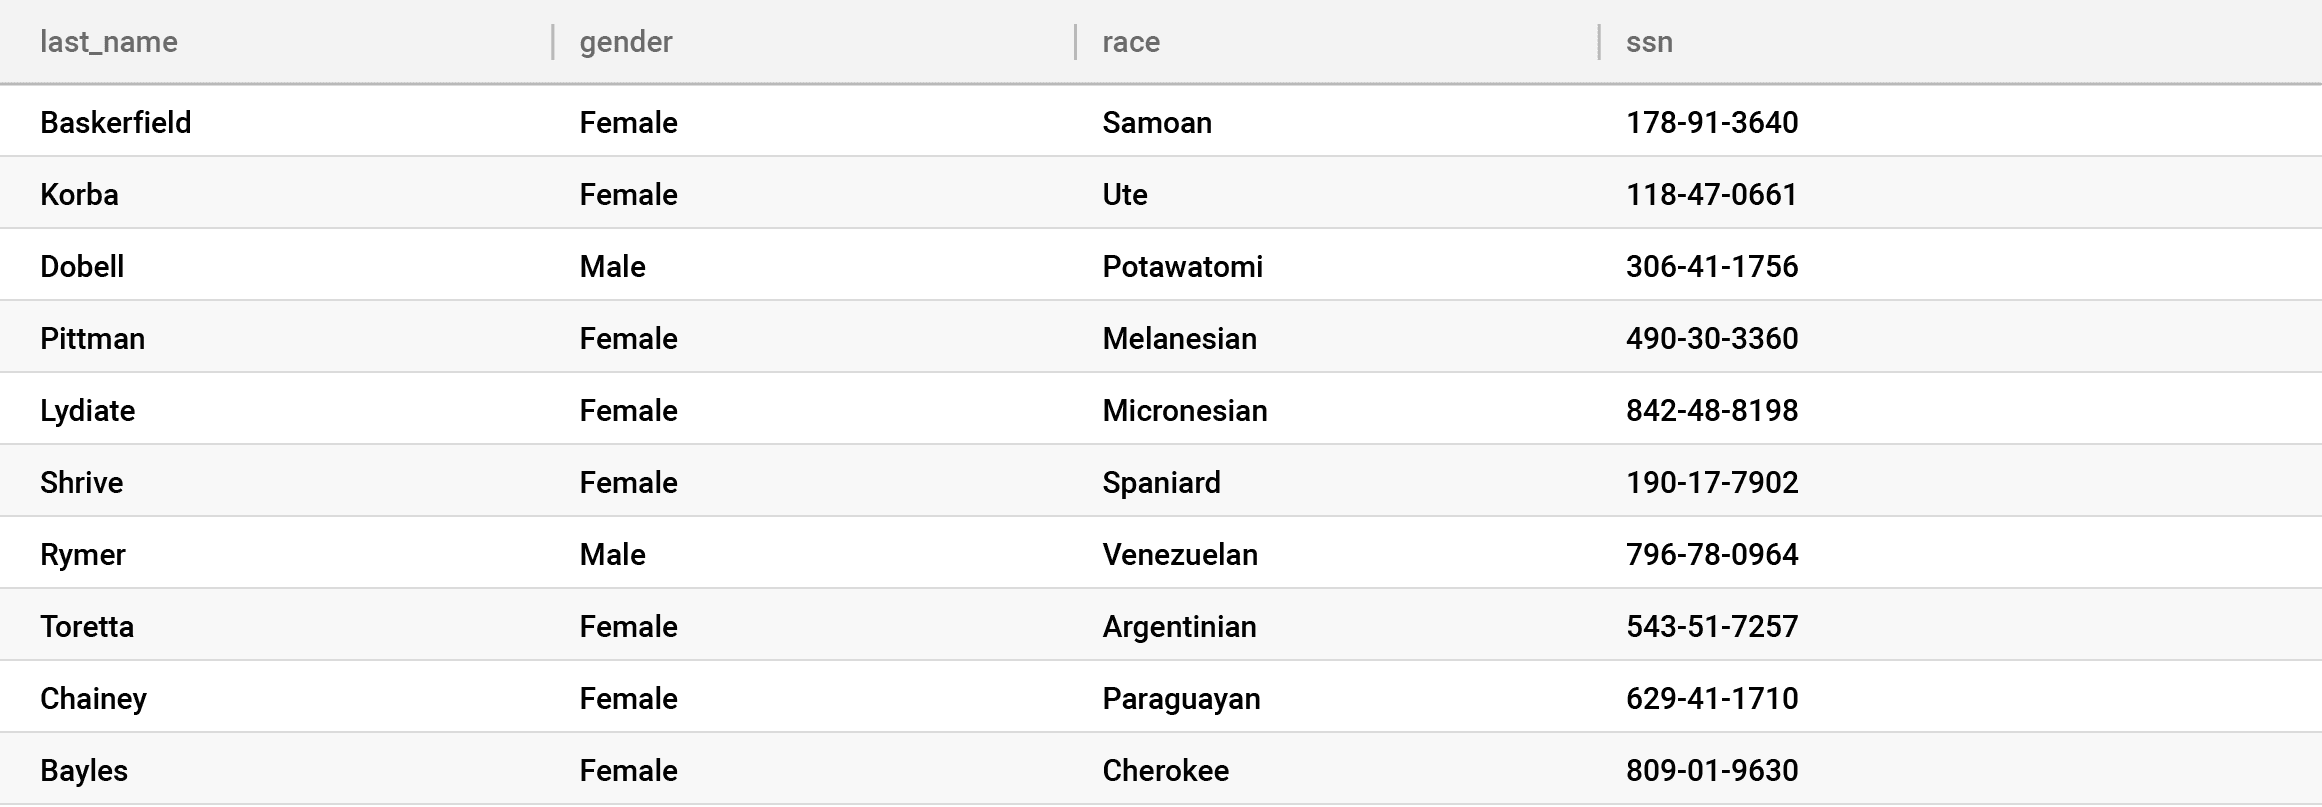Click the Cherokee race cell
This screenshot has height=807, width=2322.
pyautogui.click(x=1165, y=770)
